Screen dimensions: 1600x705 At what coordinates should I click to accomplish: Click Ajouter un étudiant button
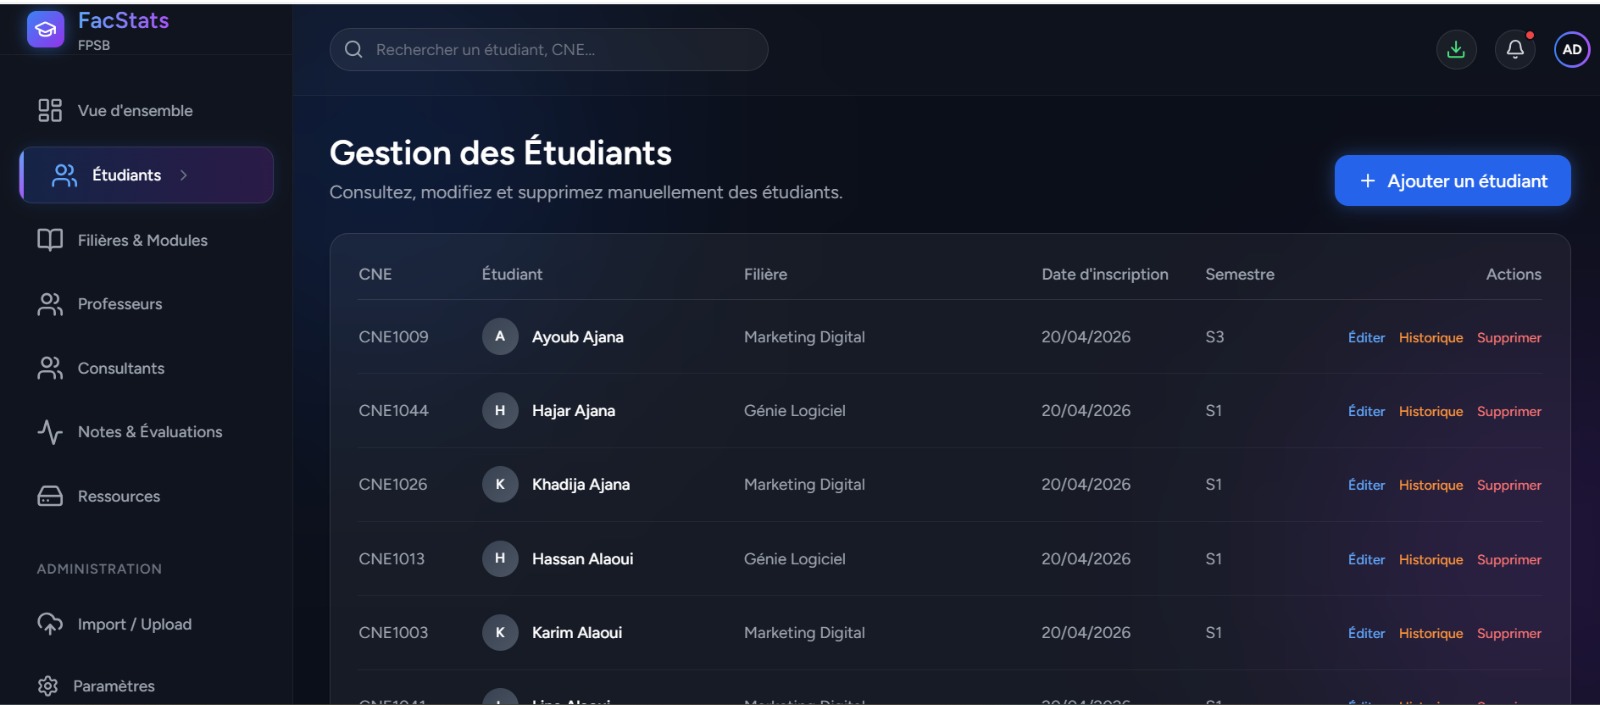click(1452, 181)
